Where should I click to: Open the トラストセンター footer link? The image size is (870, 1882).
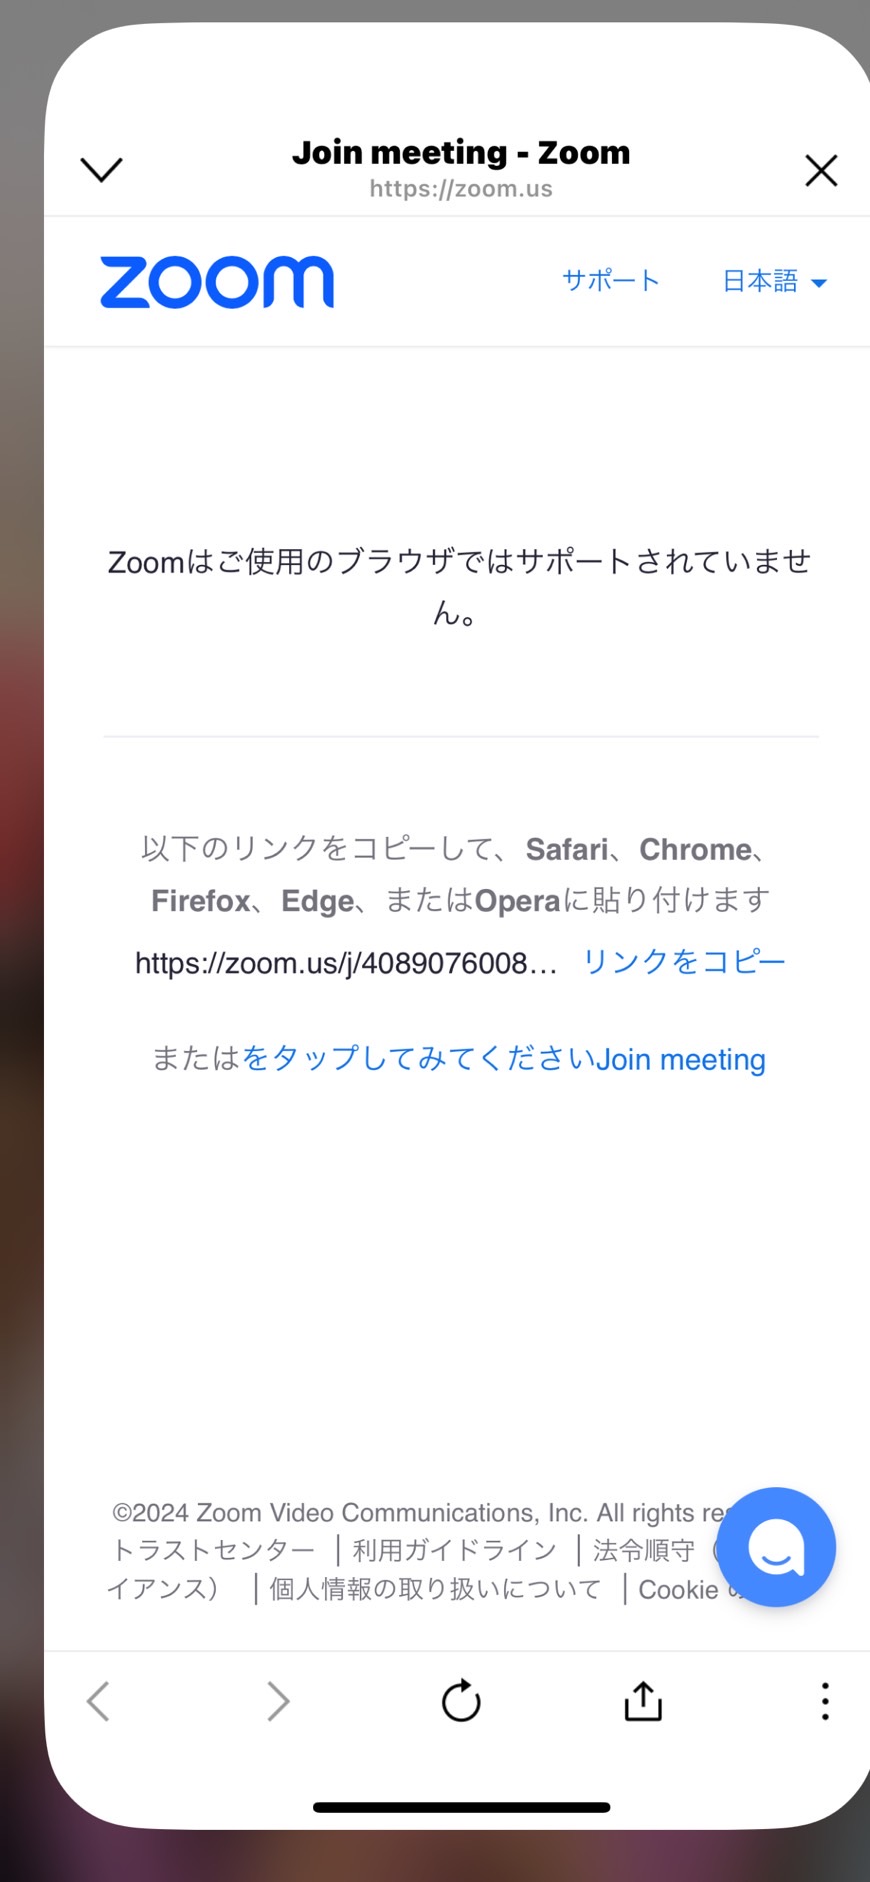tap(213, 1550)
